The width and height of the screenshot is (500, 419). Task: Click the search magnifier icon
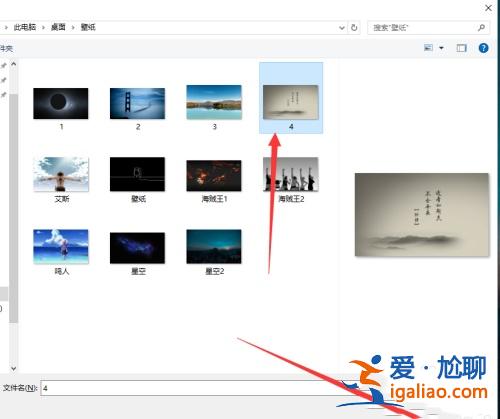[481, 28]
